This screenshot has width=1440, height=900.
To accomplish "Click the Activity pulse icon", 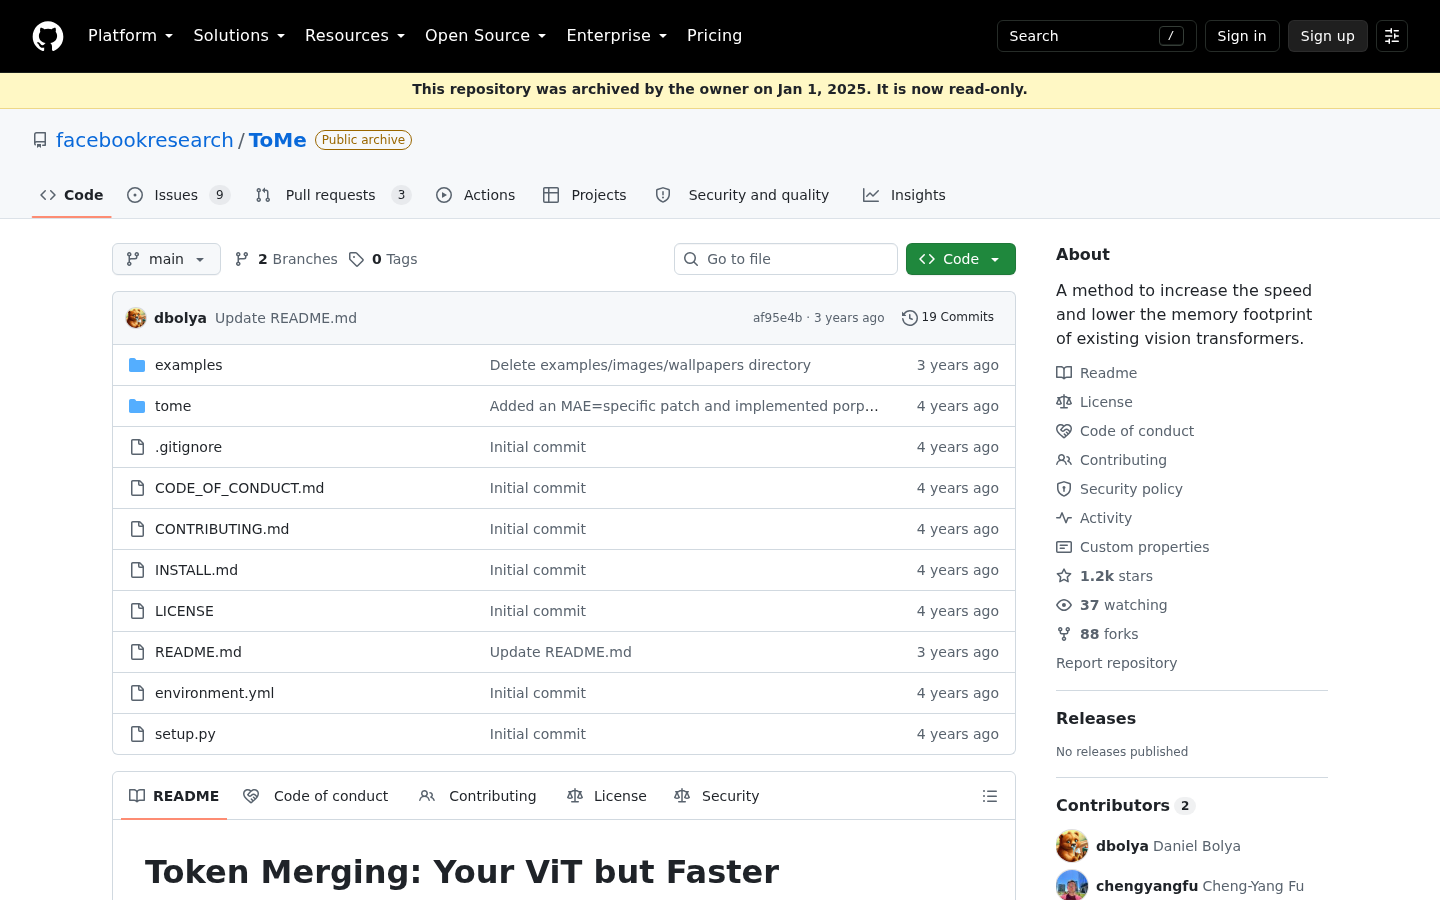I will pos(1064,518).
